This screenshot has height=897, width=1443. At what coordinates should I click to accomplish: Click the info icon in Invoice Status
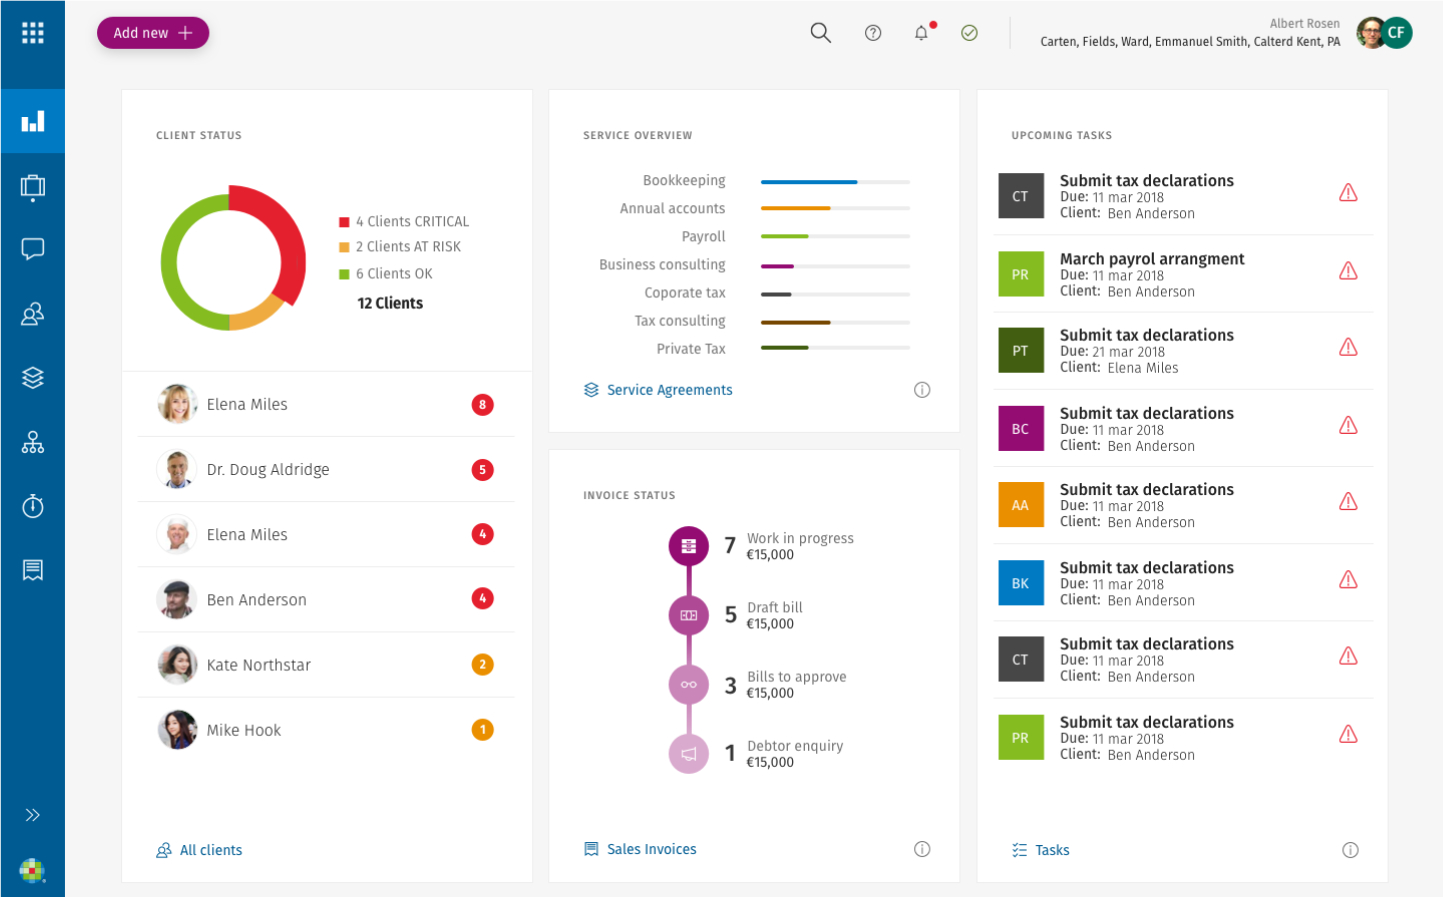[x=922, y=849]
